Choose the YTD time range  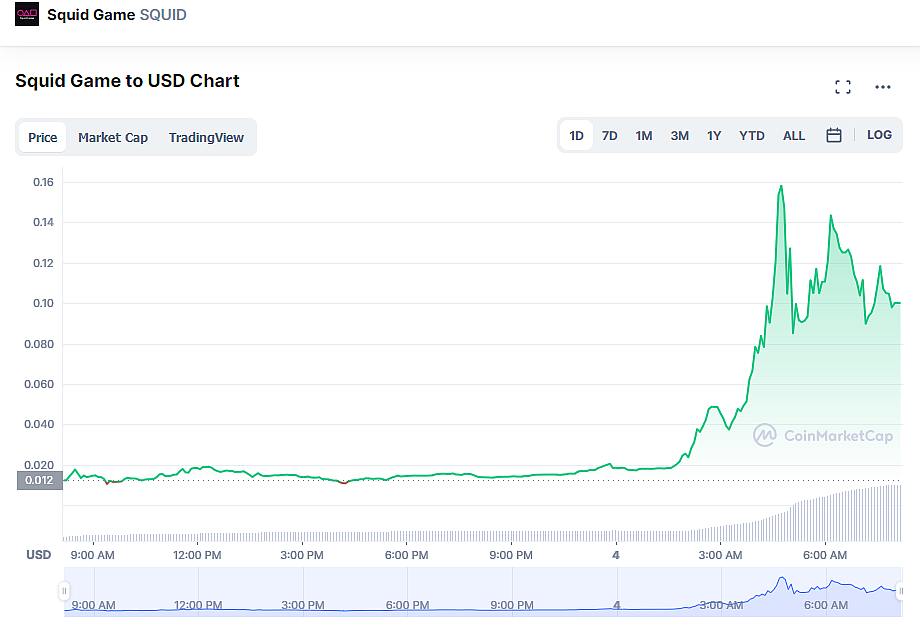752,136
